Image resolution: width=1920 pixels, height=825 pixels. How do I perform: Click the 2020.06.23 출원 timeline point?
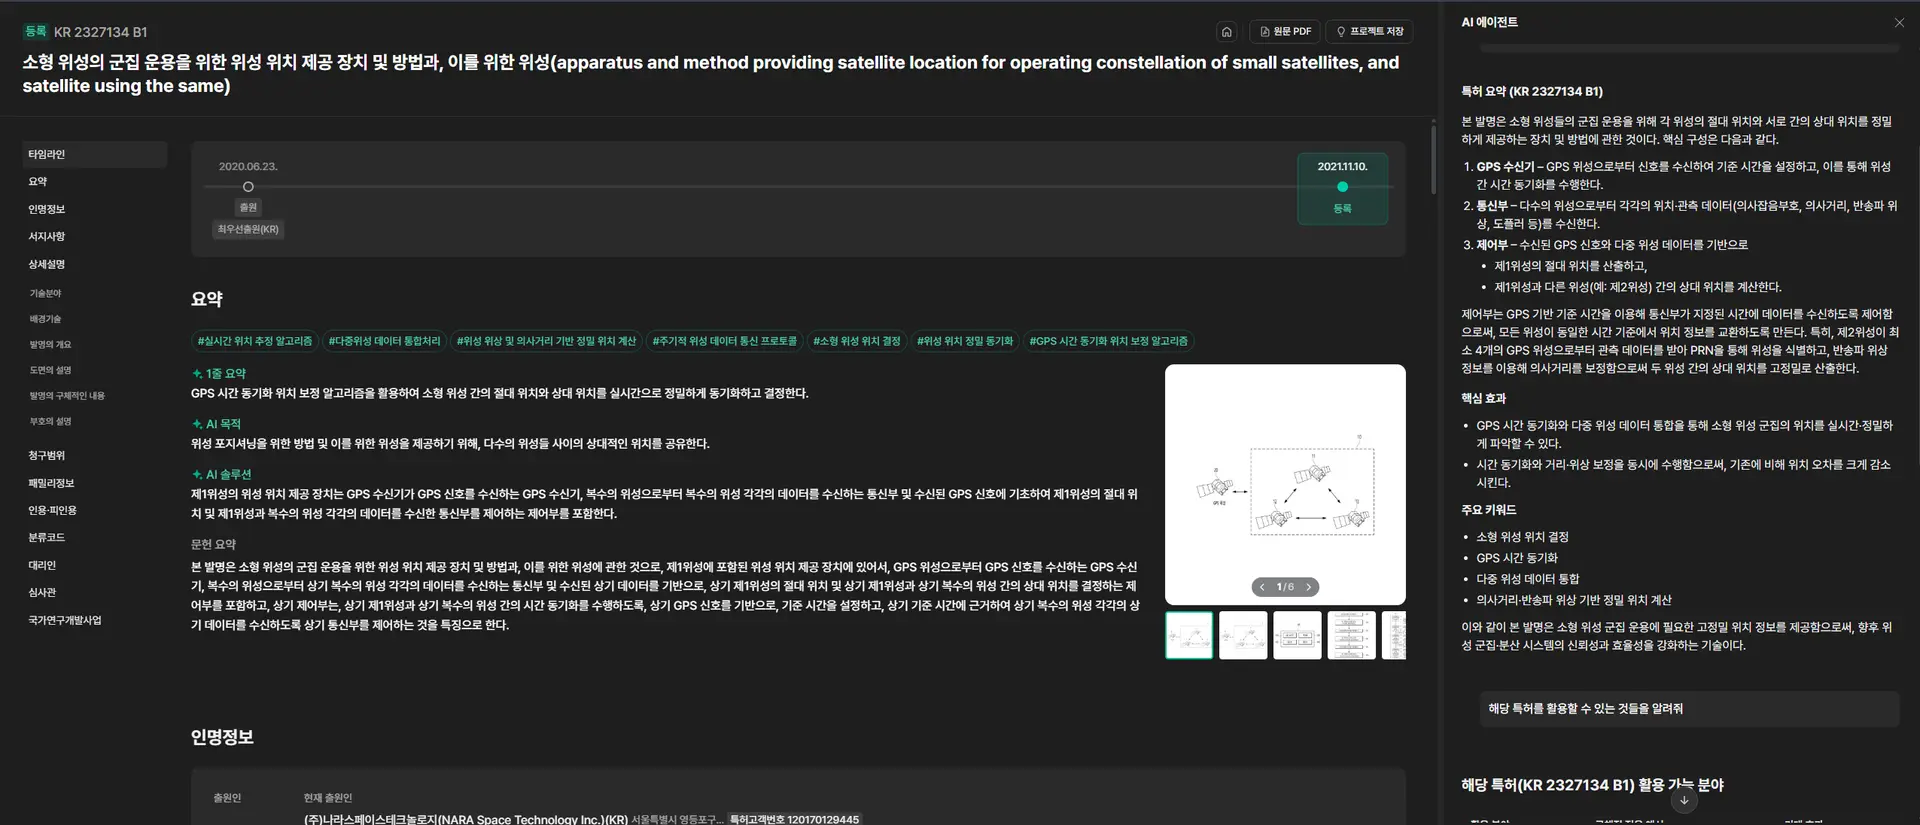pyautogui.click(x=248, y=187)
